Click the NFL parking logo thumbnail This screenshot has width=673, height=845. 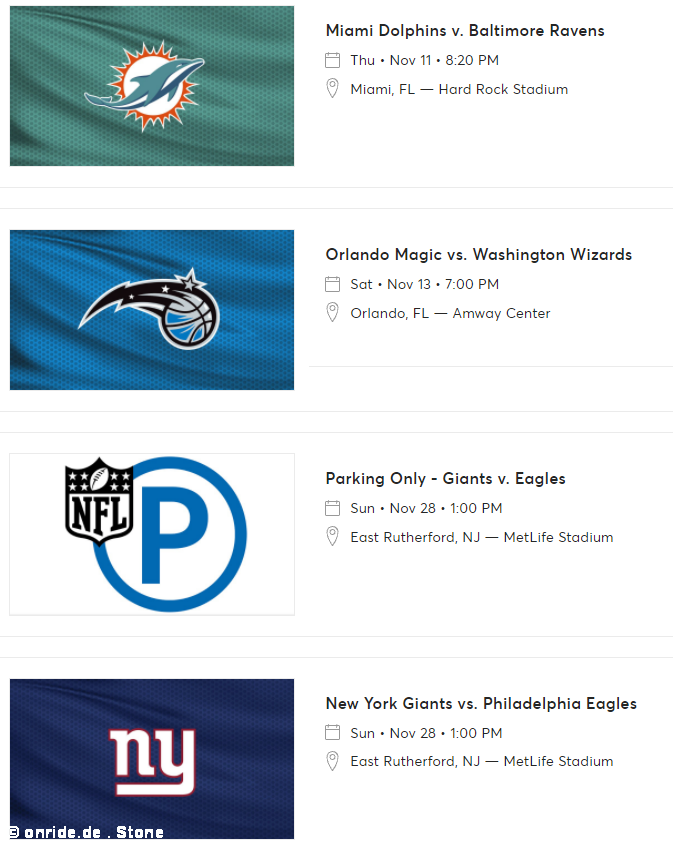click(152, 534)
